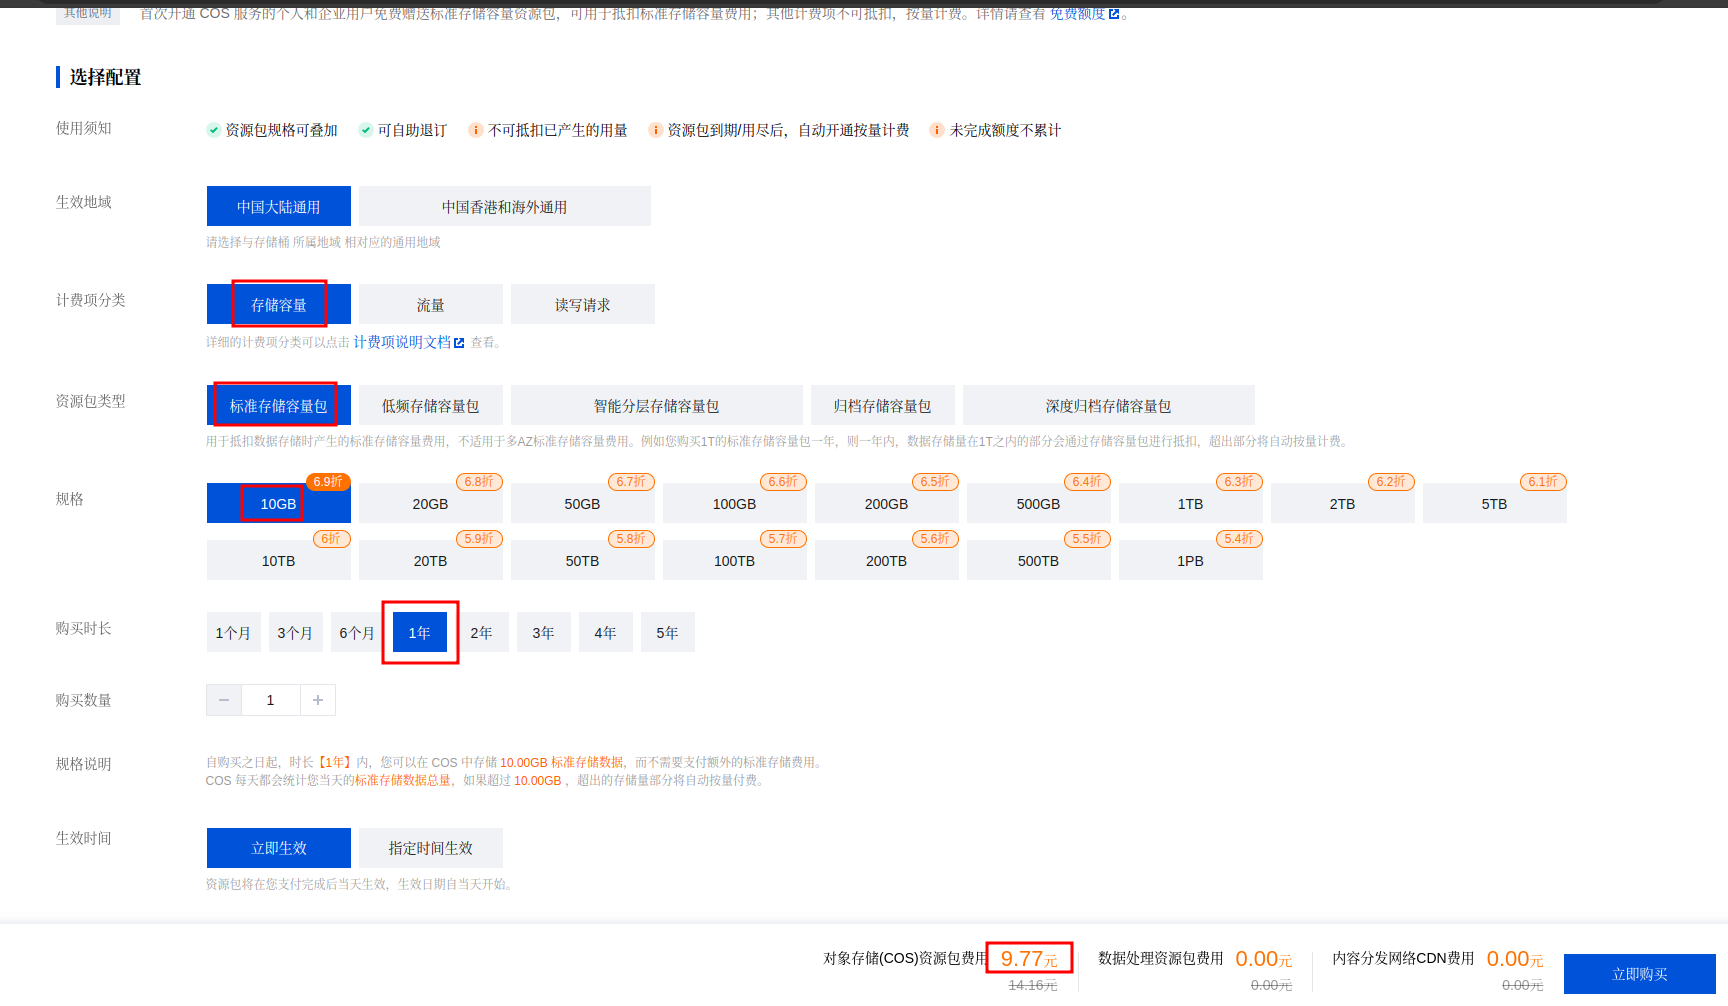The width and height of the screenshot is (1728, 1006).
Task: Click the 购买数量 quantity input field
Action: click(x=270, y=700)
